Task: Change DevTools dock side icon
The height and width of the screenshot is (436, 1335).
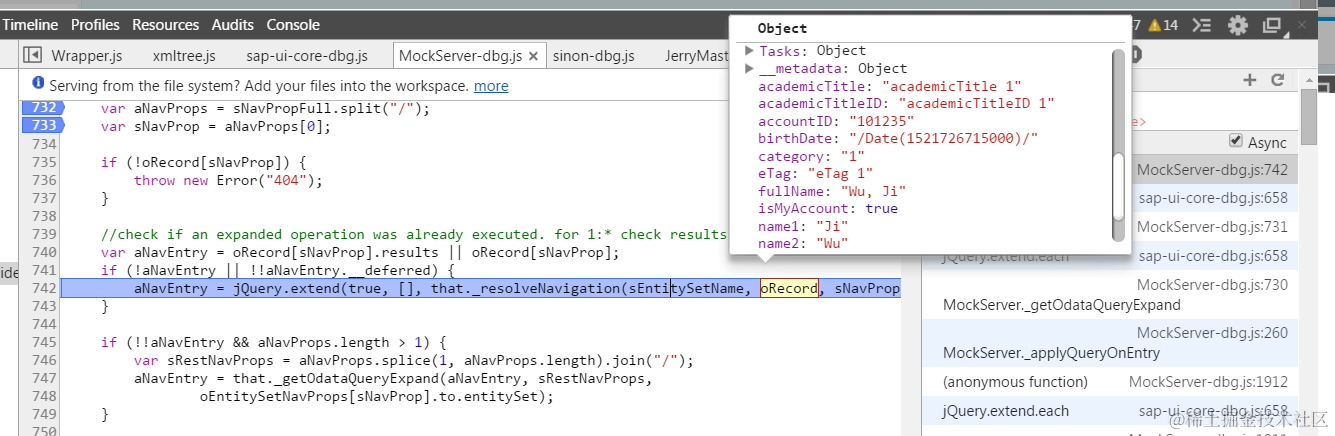Action: (1272, 25)
